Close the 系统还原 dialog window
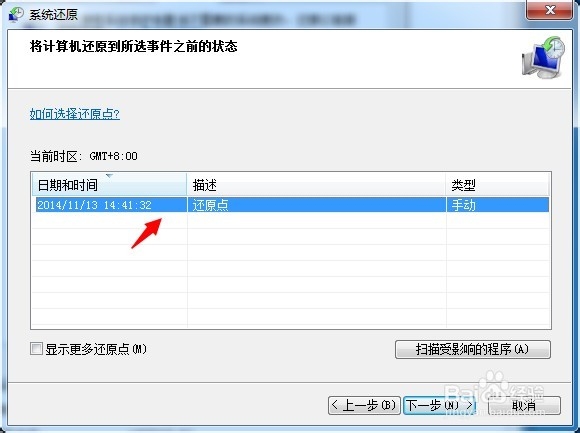Image resolution: width=580 pixels, height=433 pixels. tap(549, 10)
